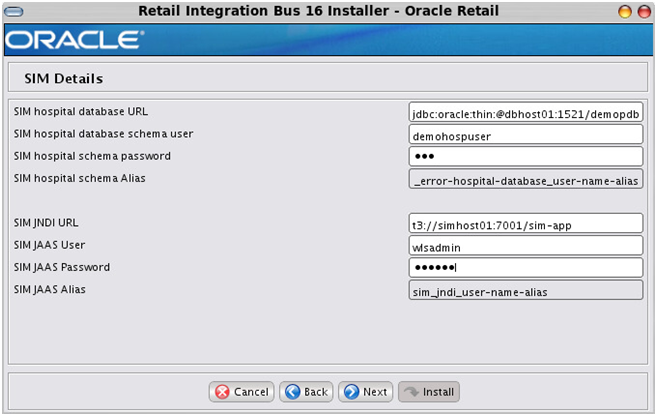The height and width of the screenshot is (416, 657).
Task: Go Back to the previous installer step
Action: point(306,392)
